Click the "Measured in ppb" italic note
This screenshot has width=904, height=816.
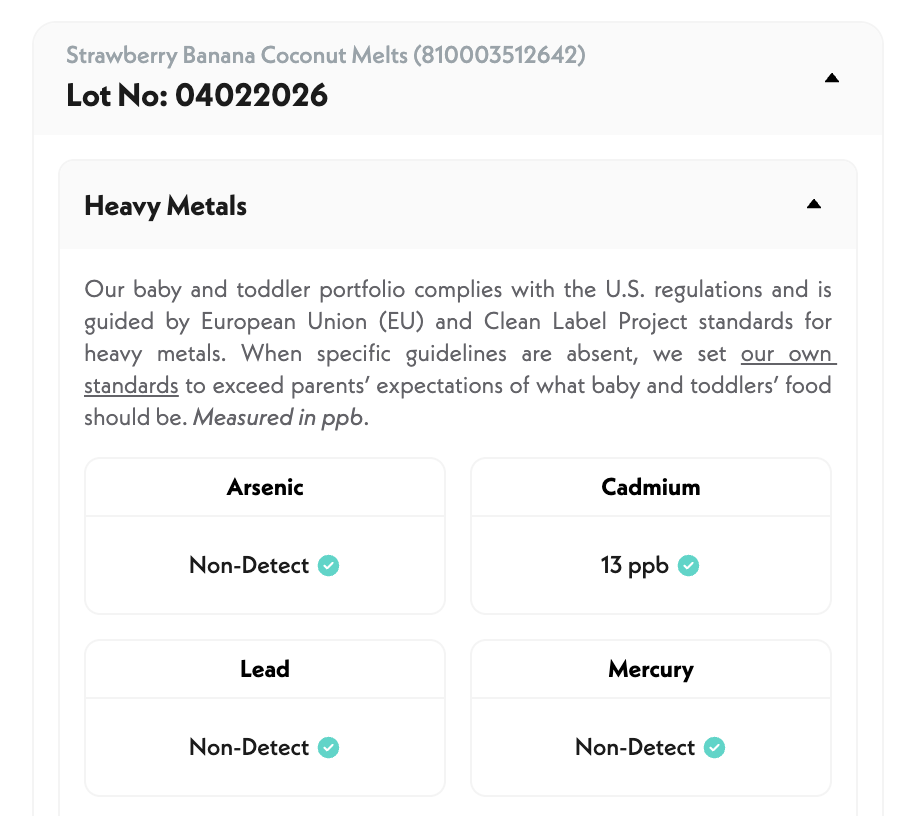pyautogui.click(x=280, y=418)
